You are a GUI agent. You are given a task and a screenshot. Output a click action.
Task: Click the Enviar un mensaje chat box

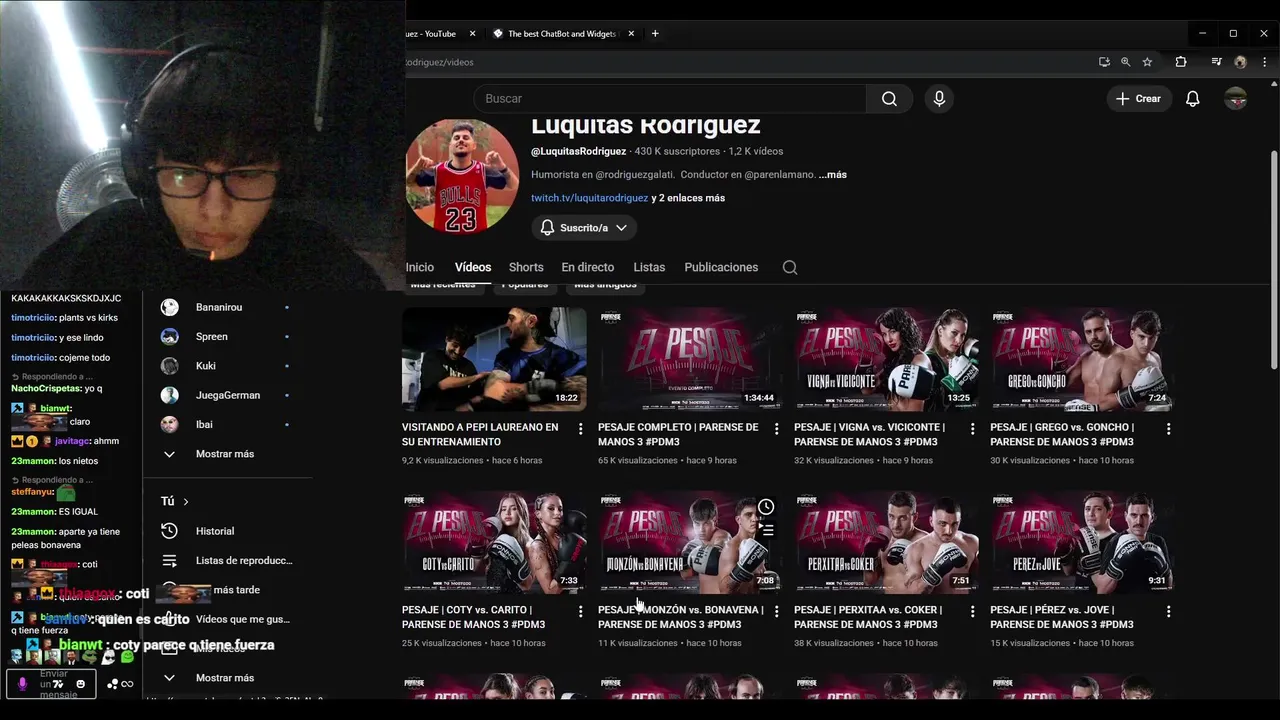point(53,684)
